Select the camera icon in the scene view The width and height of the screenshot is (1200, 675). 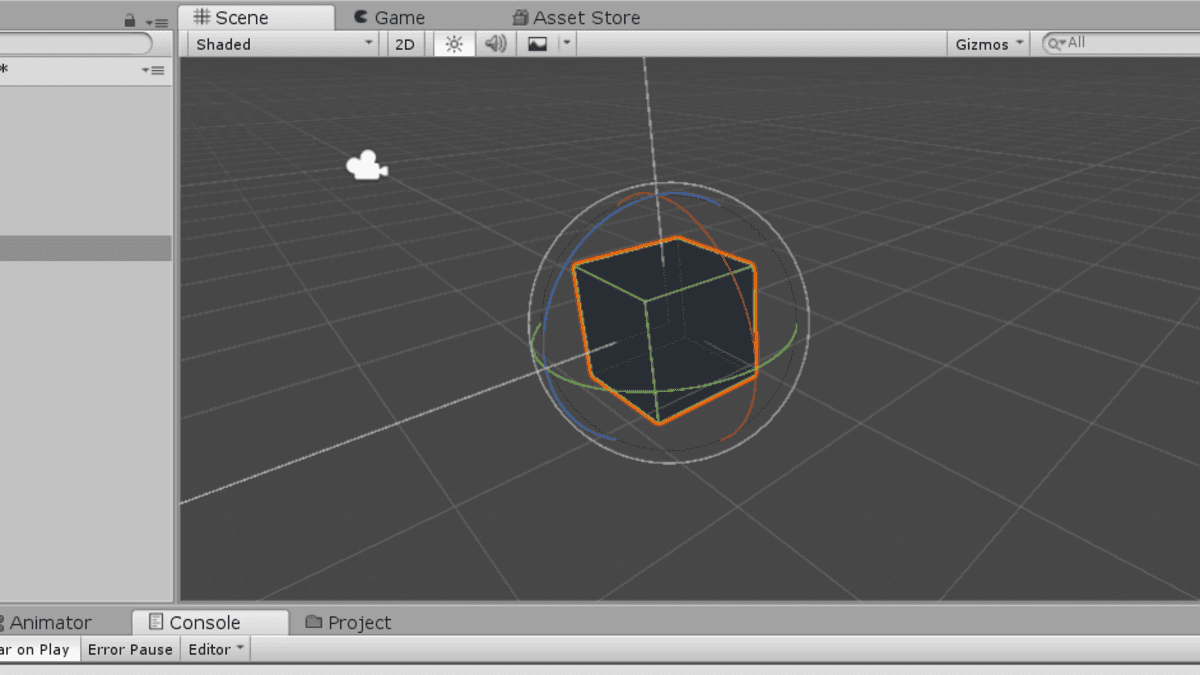point(366,164)
